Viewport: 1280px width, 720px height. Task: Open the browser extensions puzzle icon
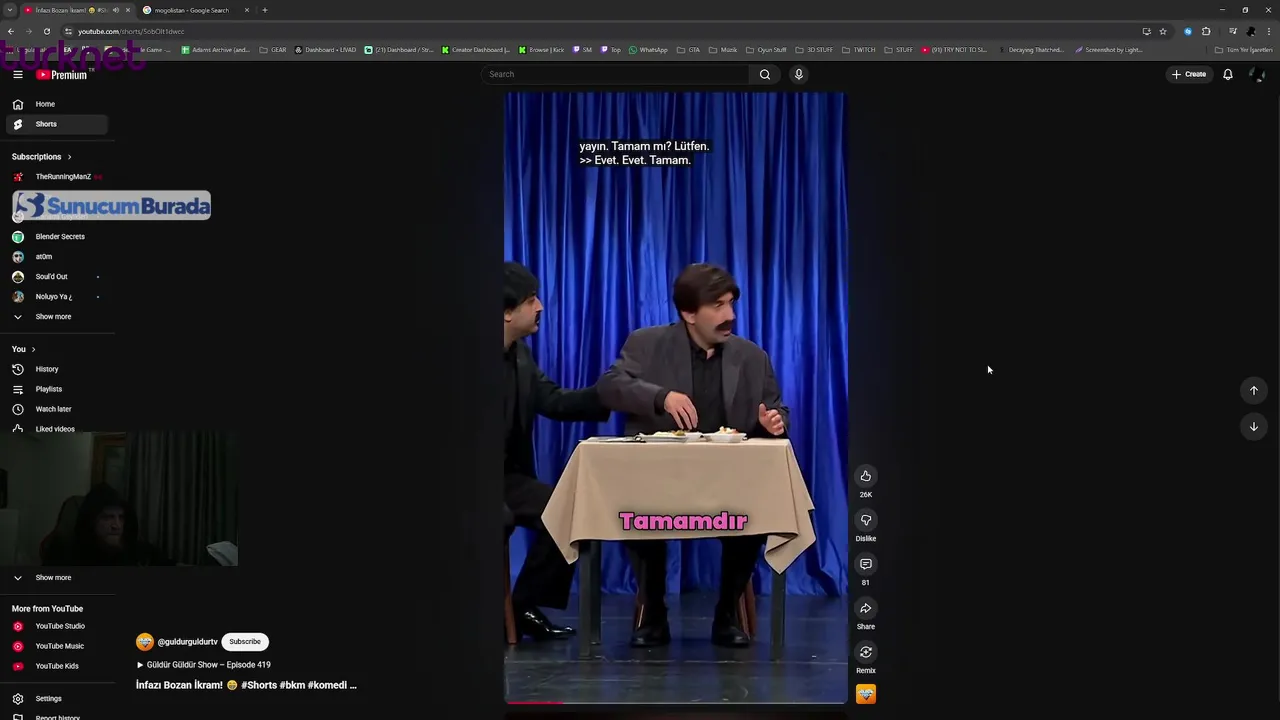1206,31
